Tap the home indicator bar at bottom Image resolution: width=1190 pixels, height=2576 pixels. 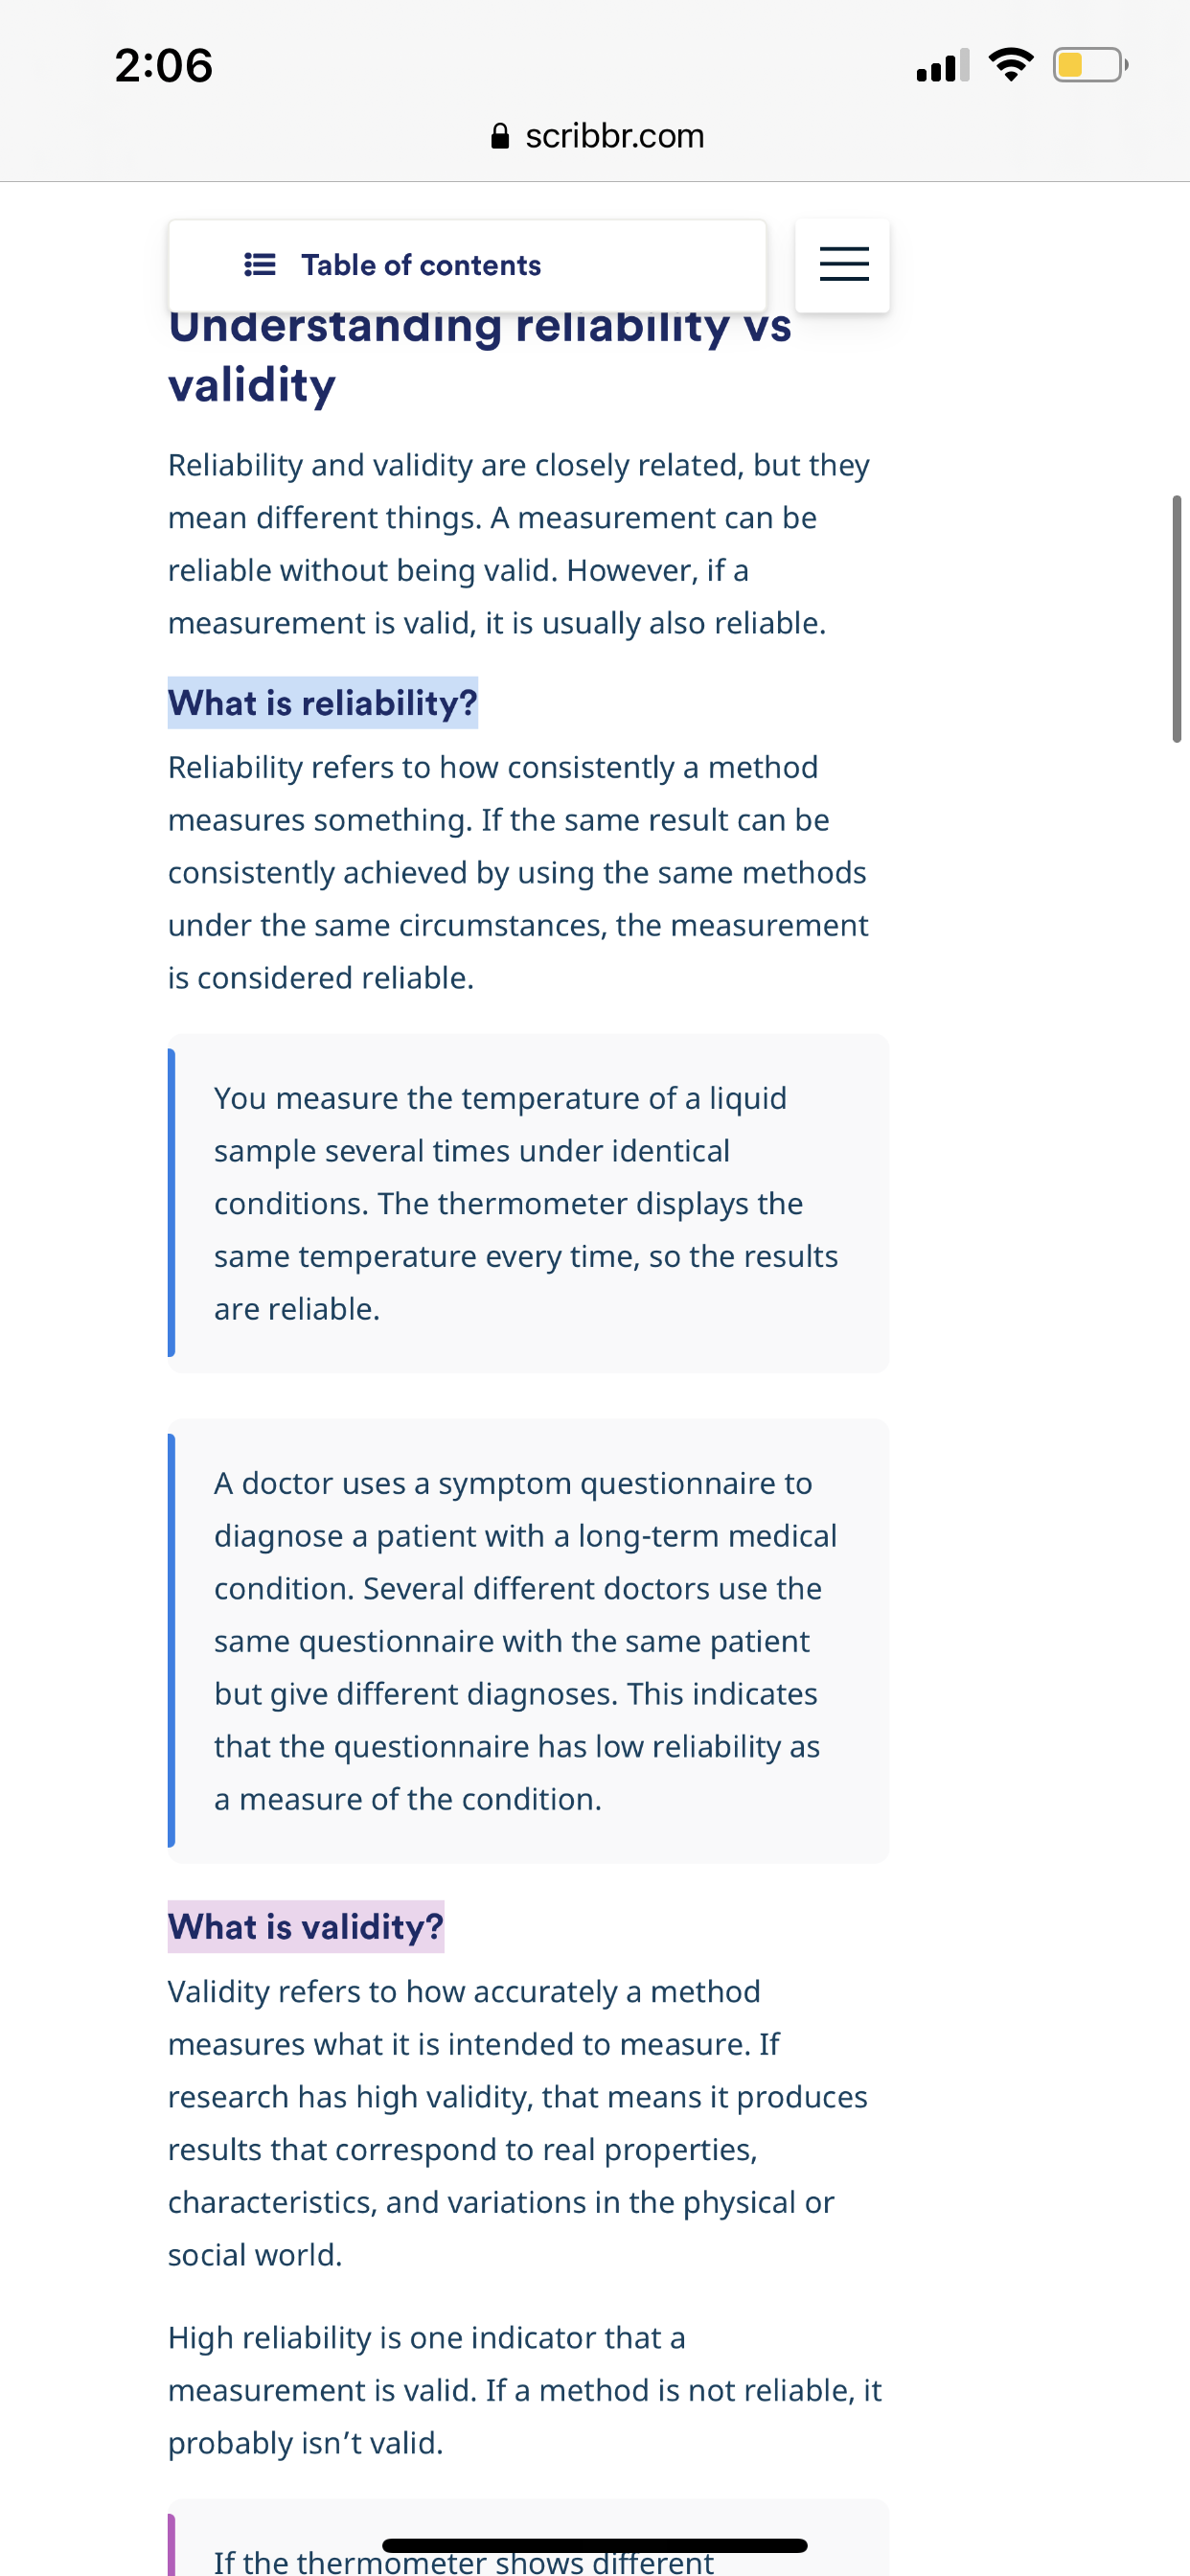click(595, 2545)
